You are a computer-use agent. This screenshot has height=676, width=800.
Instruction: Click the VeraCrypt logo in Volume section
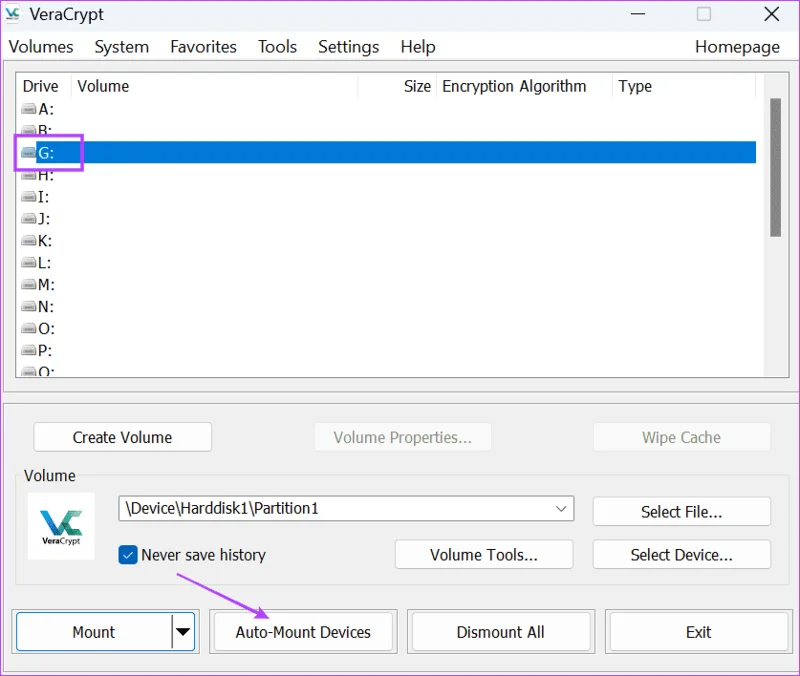pos(61,526)
